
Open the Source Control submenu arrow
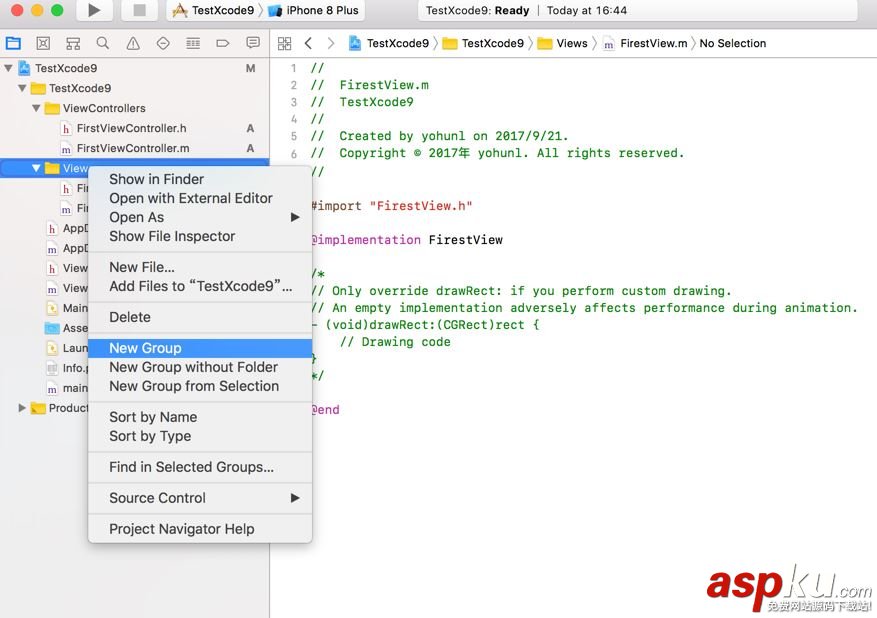(296, 498)
